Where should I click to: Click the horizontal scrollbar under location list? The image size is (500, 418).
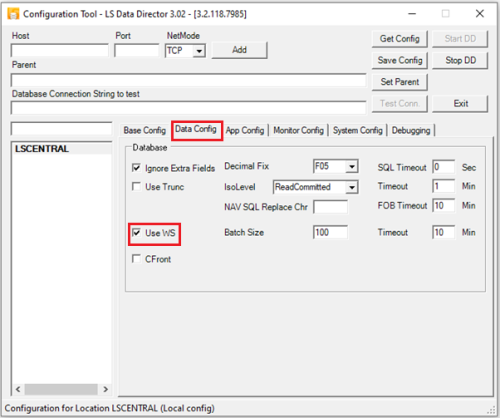tap(61, 389)
